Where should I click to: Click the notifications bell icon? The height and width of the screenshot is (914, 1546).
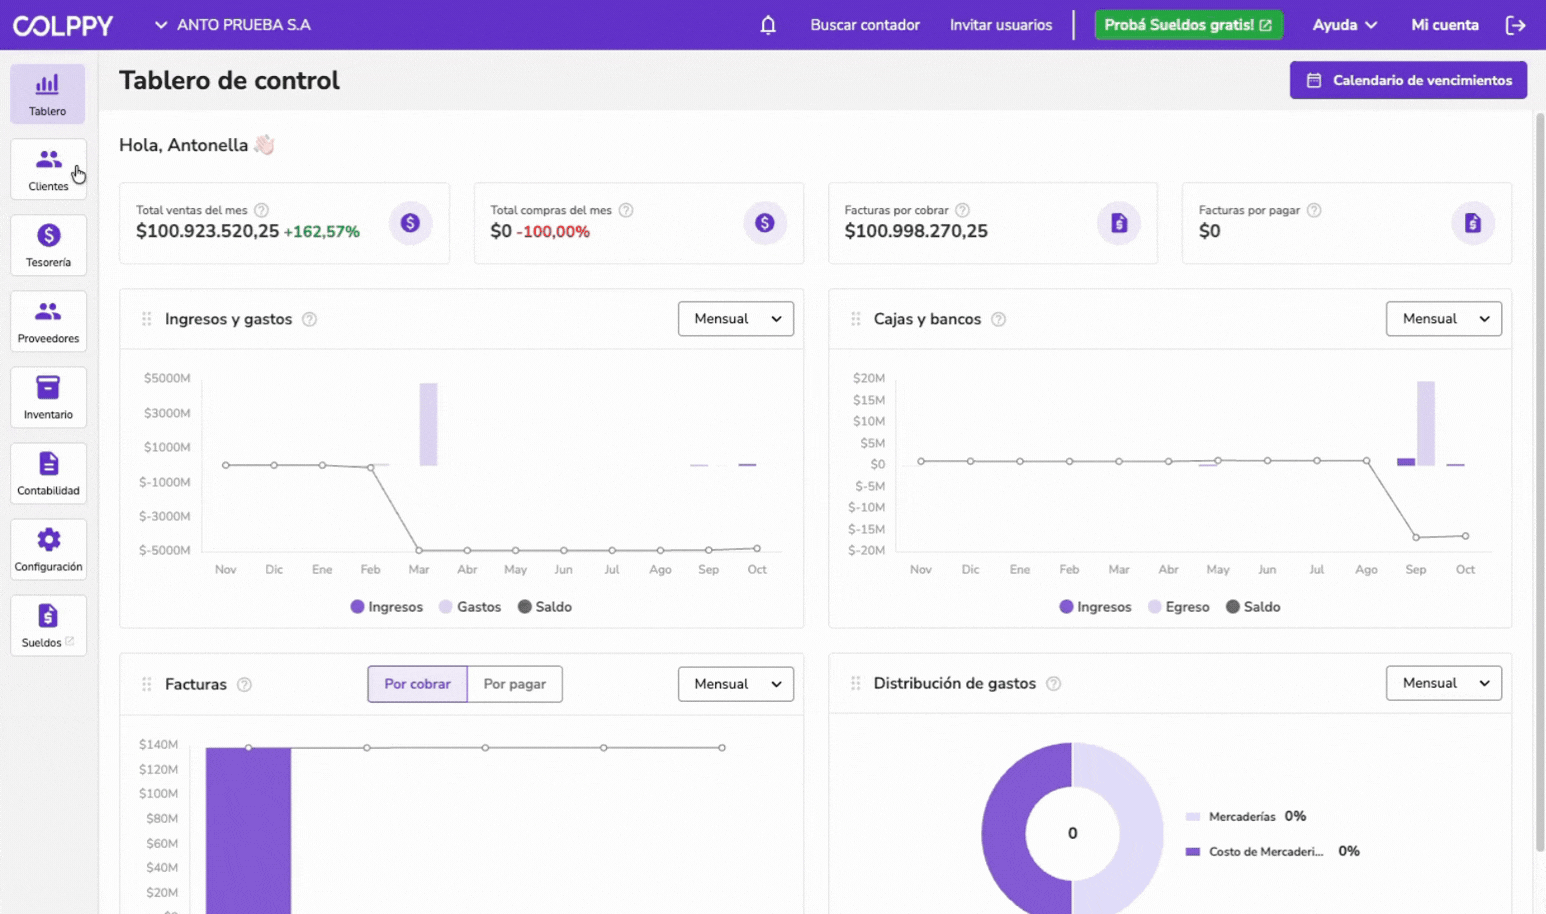(x=768, y=25)
